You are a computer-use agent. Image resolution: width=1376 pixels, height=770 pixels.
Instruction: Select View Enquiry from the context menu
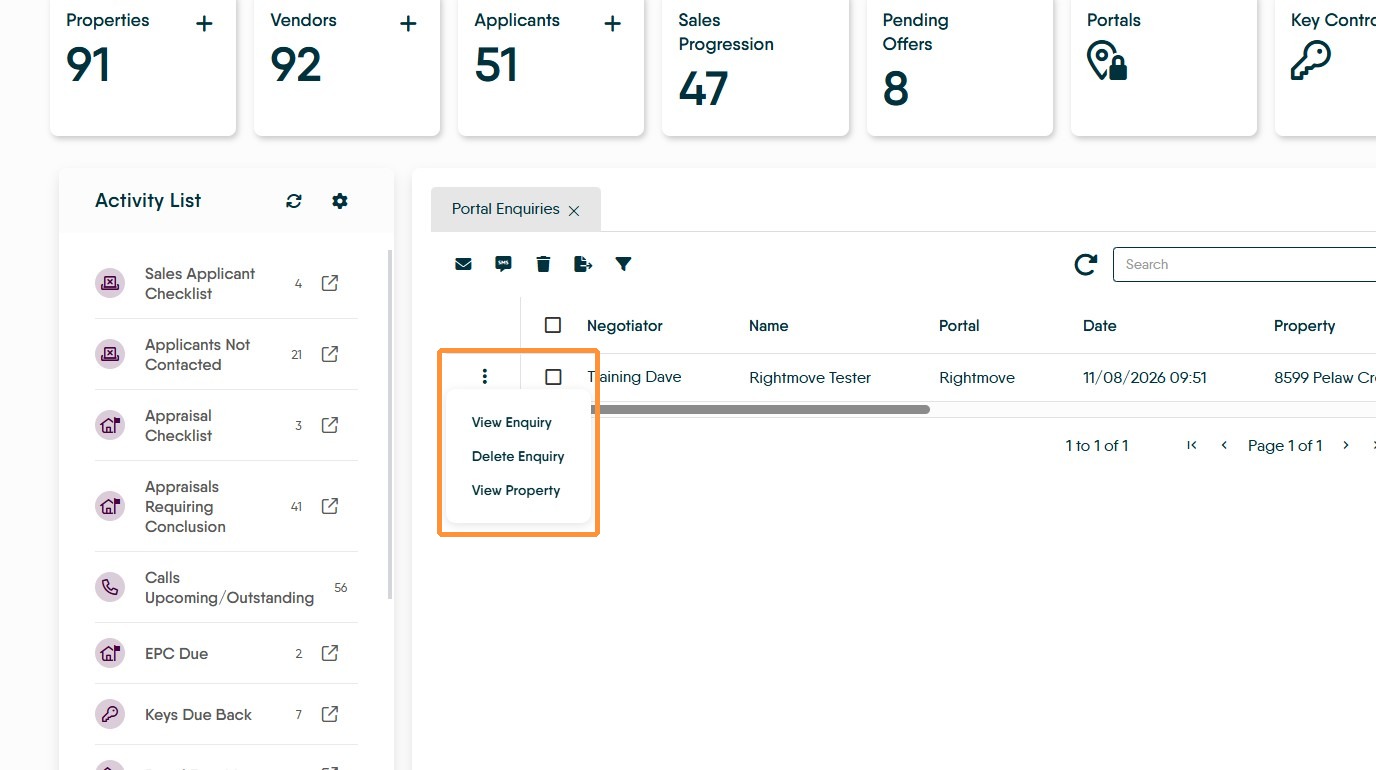point(512,422)
